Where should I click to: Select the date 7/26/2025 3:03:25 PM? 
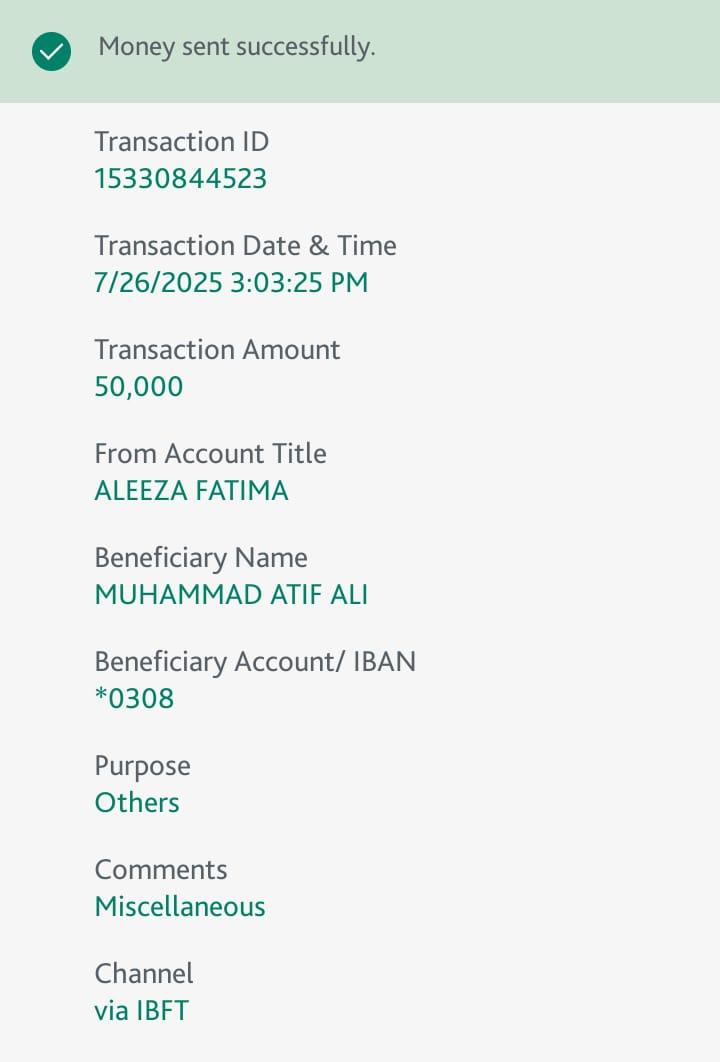(x=231, y=283)
